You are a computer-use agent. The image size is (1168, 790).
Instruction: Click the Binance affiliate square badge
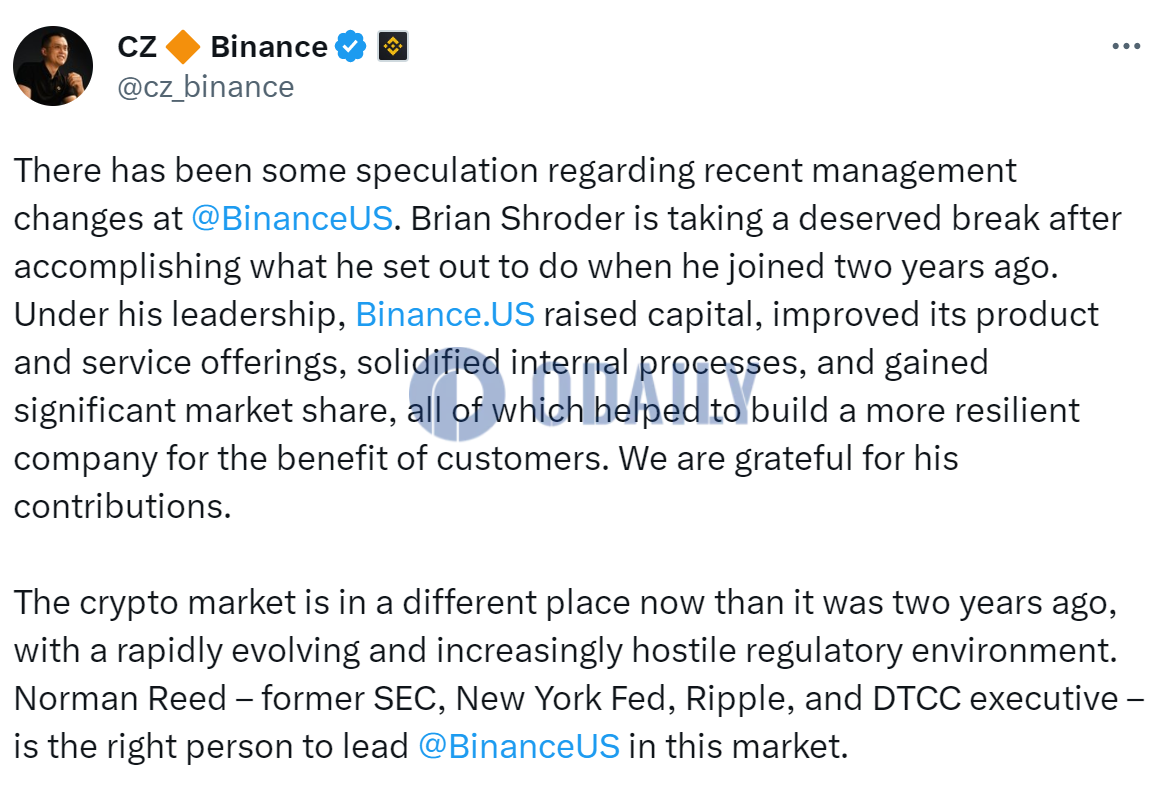point(393,46)
